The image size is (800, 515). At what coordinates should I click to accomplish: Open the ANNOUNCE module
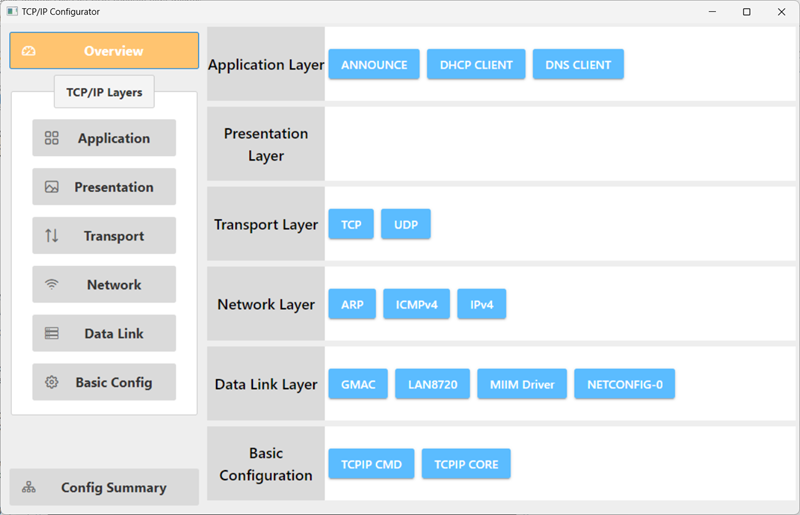tap(374, 64)
